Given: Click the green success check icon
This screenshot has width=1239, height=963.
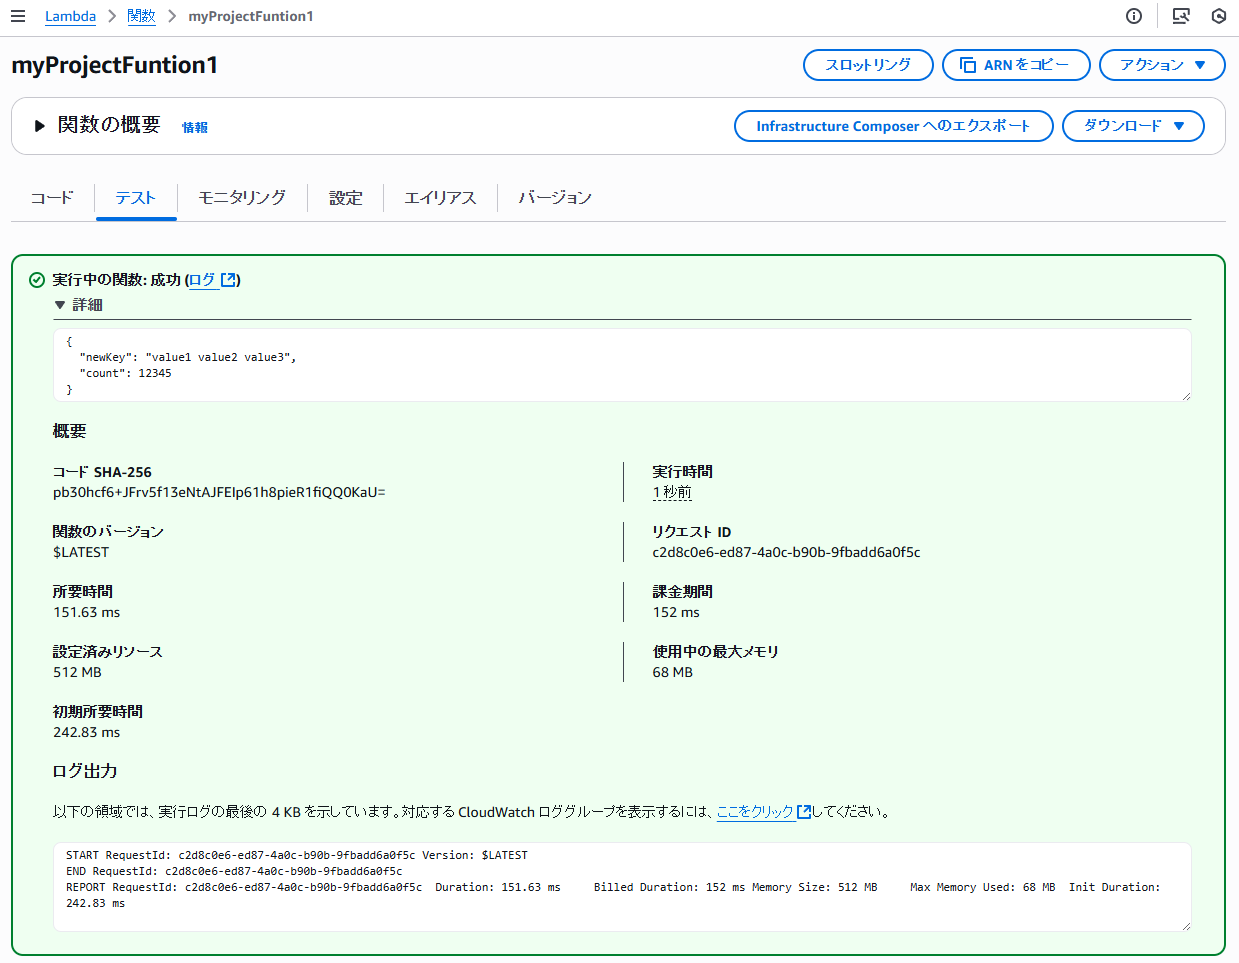Looking at the screenshot, I should (37, 280).
